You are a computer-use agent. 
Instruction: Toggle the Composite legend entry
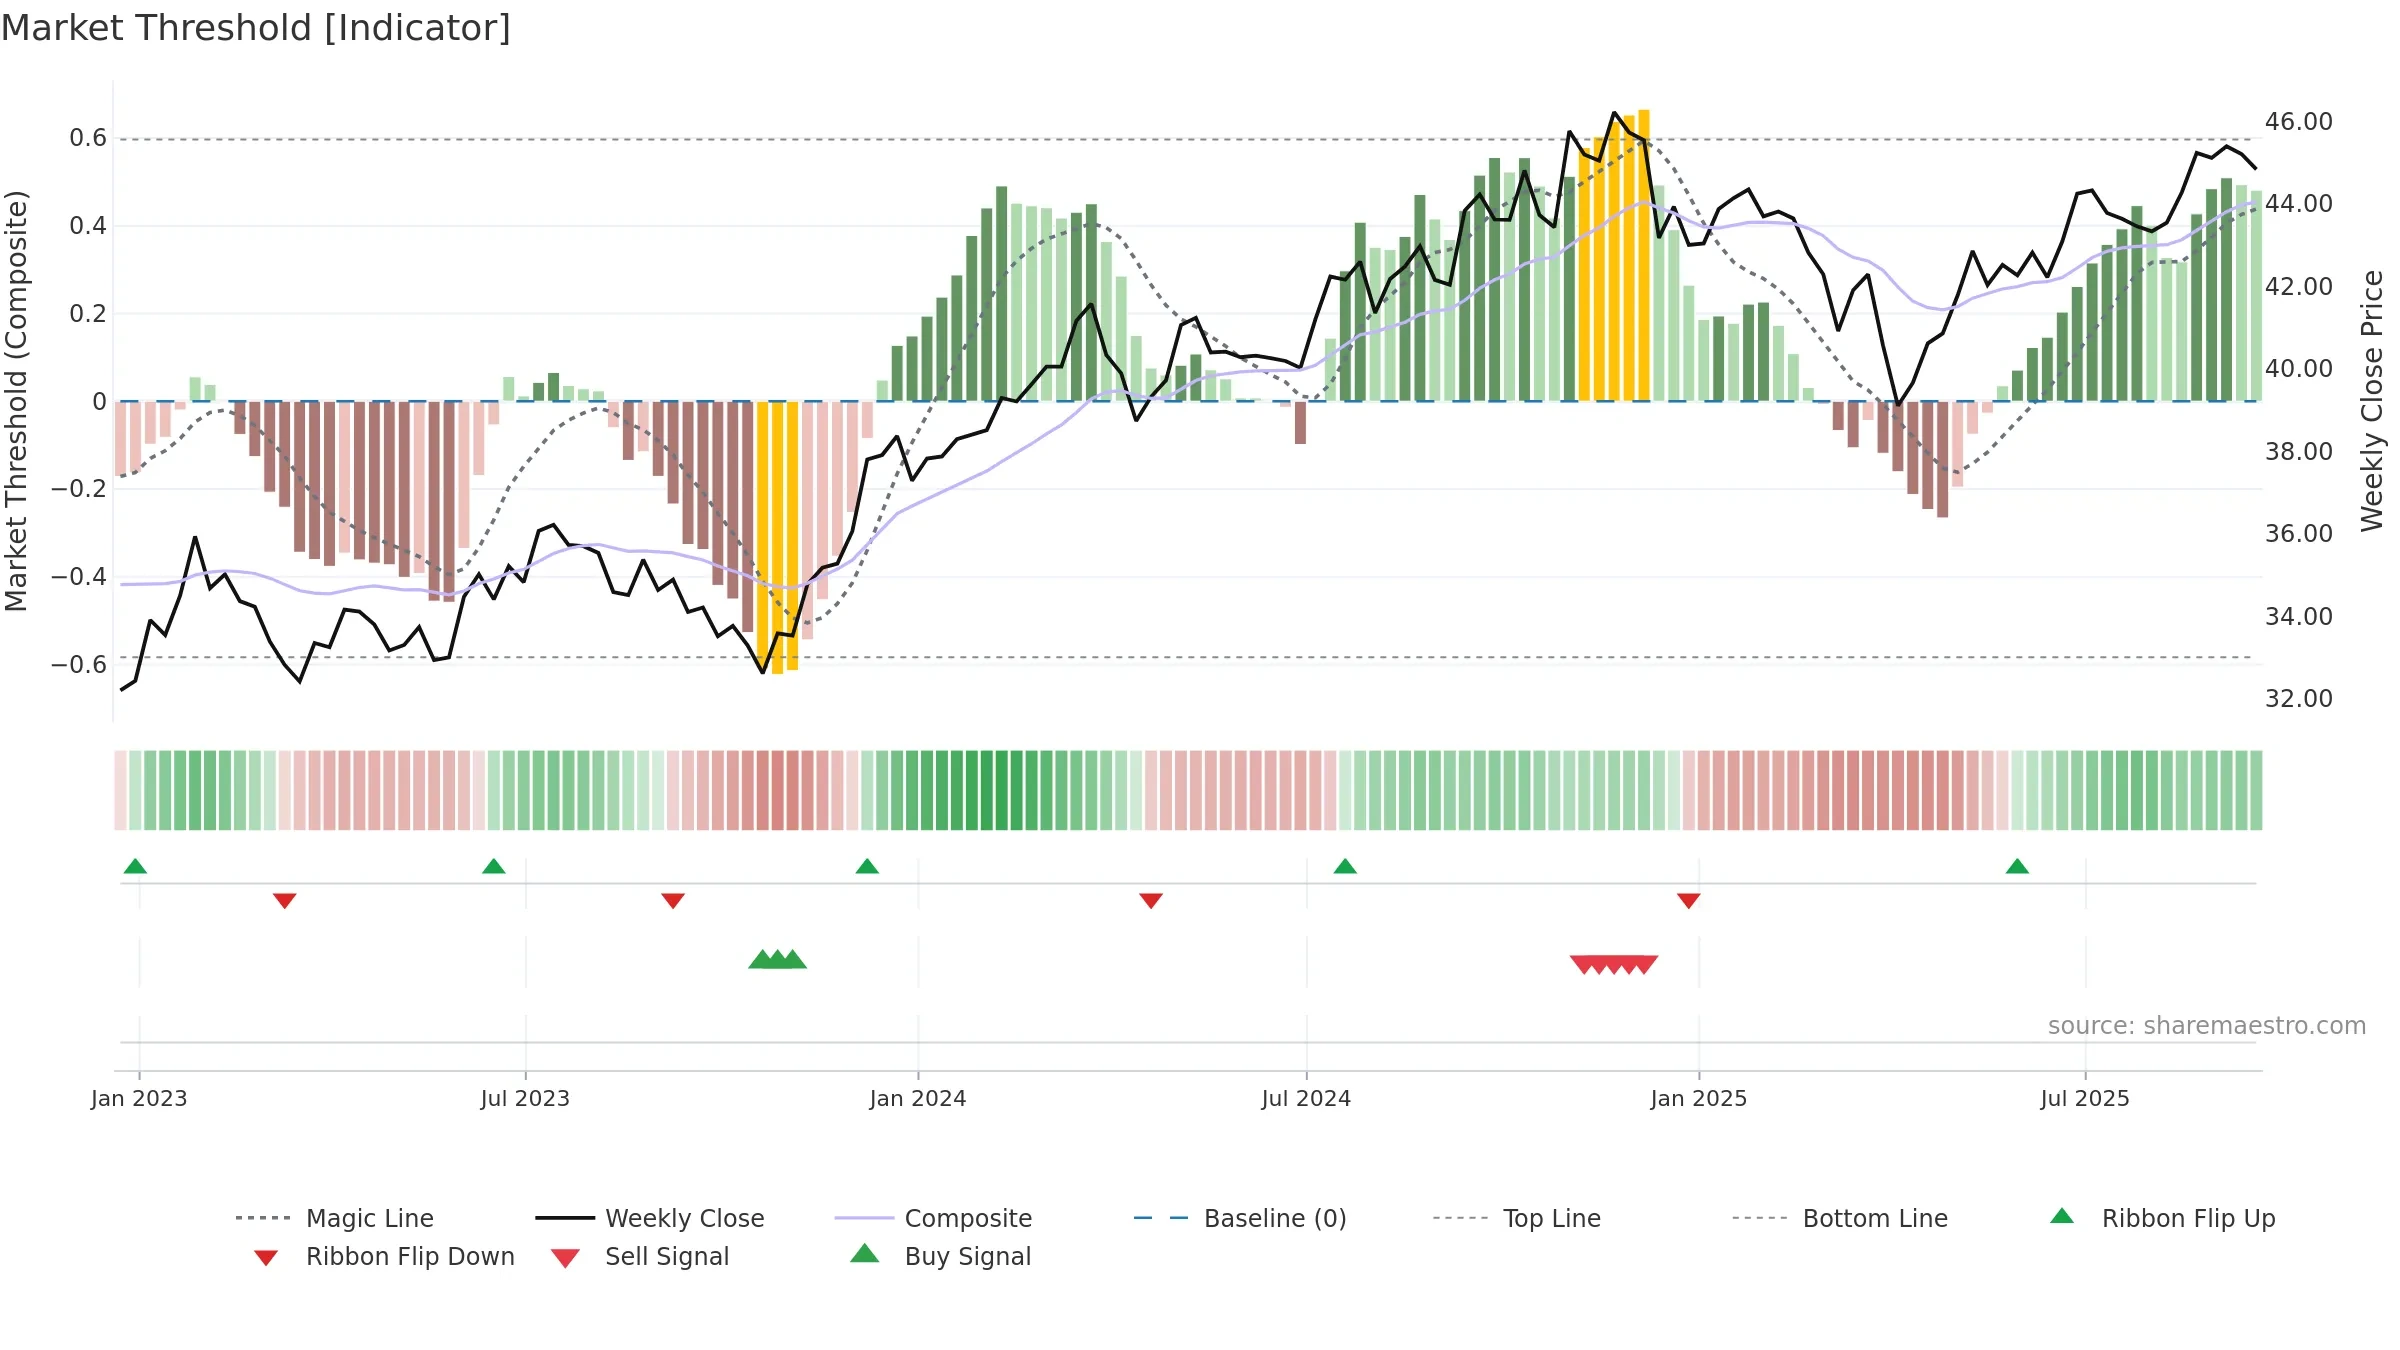click(933, 1218)
